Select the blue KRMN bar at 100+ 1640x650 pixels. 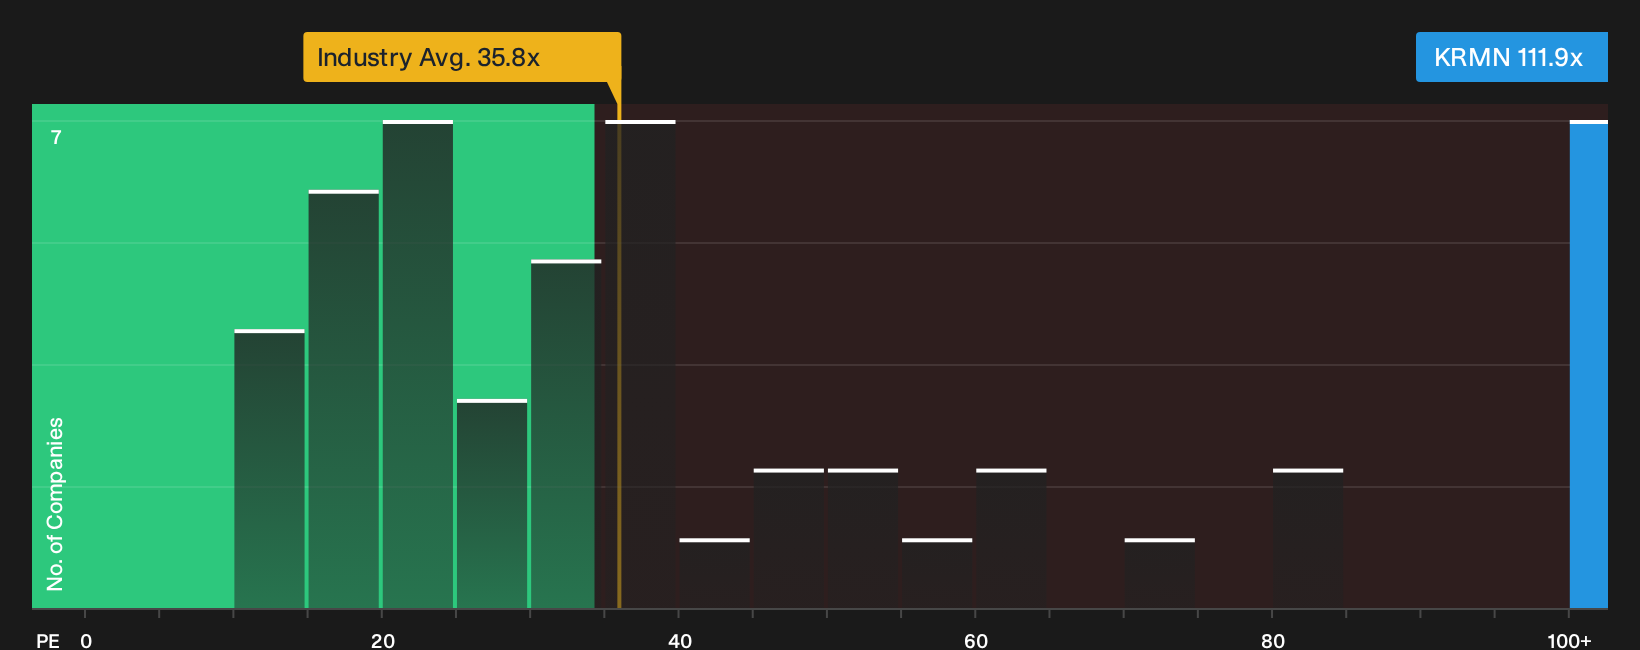[1588, 364]
